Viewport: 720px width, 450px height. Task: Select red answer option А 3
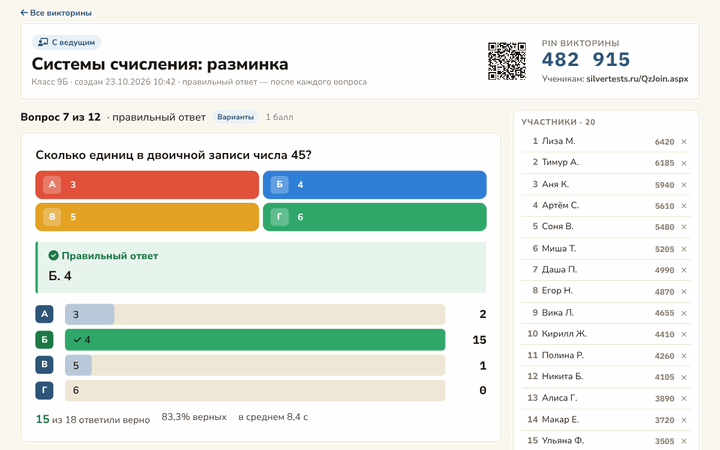(x=147, y=185)
